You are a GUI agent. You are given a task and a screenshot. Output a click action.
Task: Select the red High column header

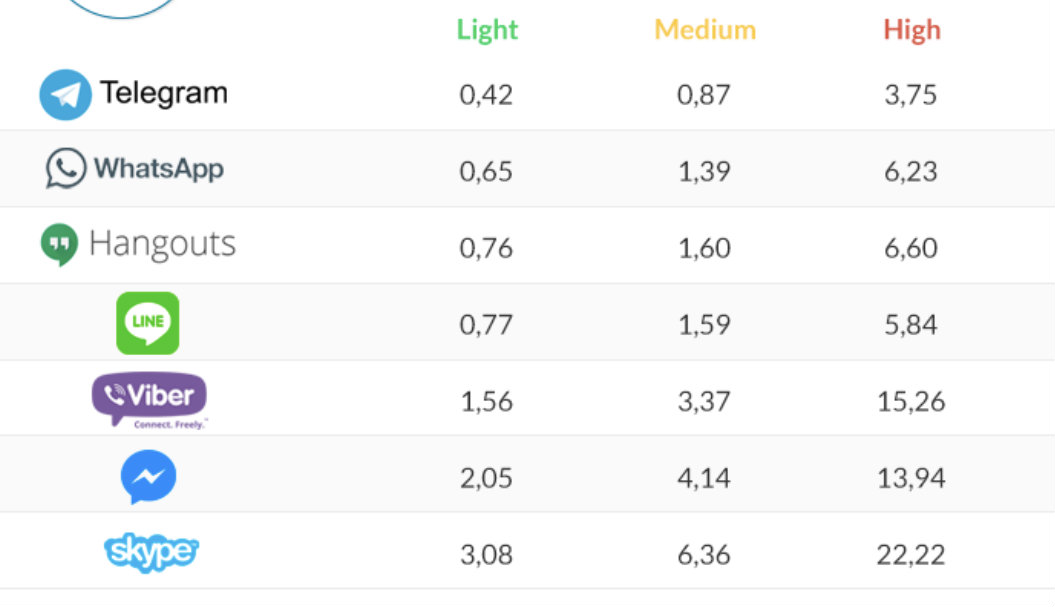(912, 30)
